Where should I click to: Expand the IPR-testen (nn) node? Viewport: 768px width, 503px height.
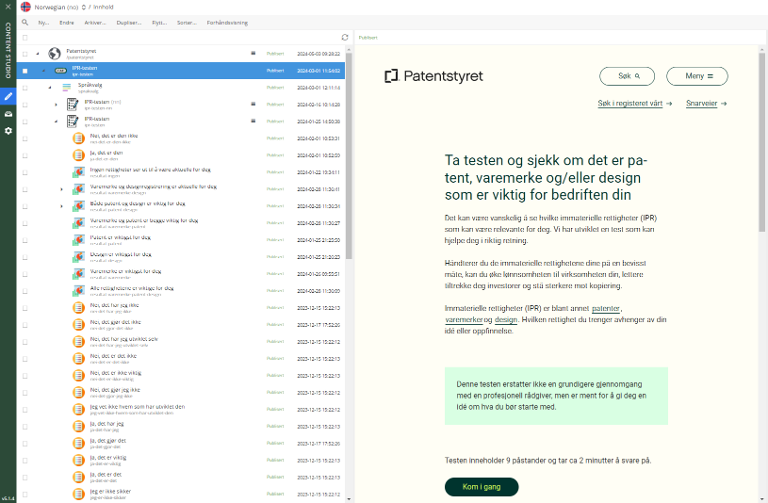tap(55, 104)
